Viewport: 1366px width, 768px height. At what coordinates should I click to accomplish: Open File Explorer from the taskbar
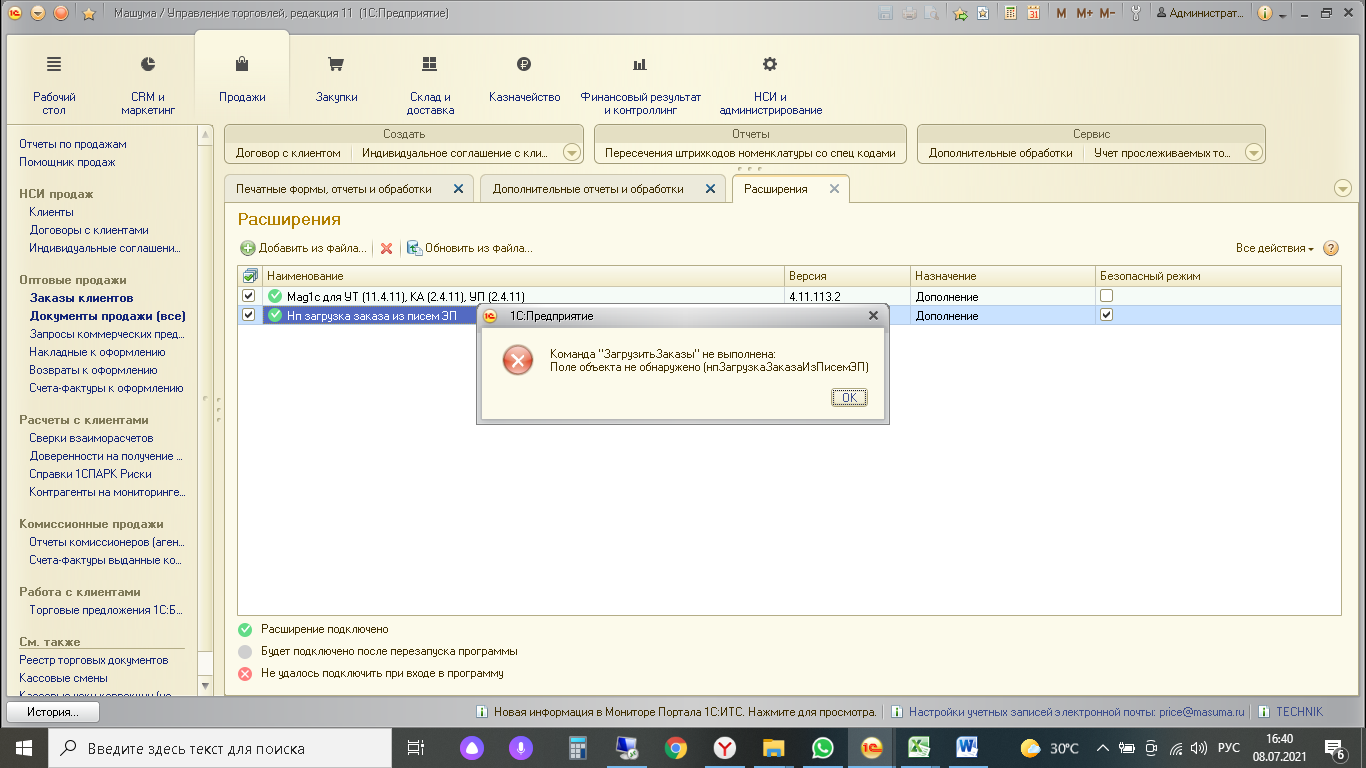coord(774,748)
